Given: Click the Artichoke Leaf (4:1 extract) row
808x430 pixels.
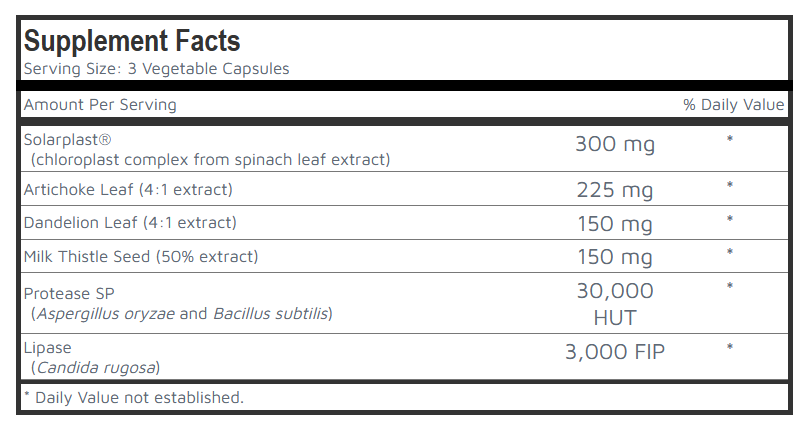Looking at the screenshot, I should [x=128, y=189].
